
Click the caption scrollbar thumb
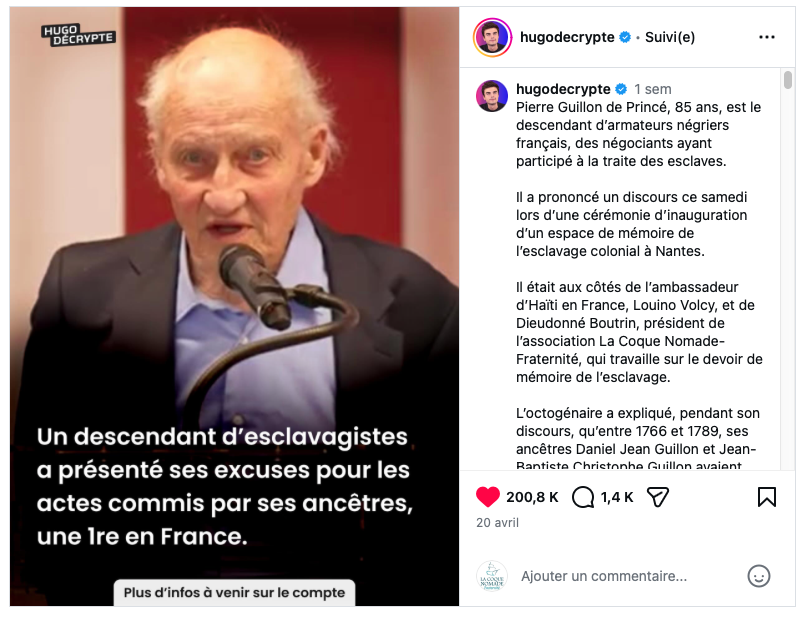pyautogui.click(x=787, y=80)
